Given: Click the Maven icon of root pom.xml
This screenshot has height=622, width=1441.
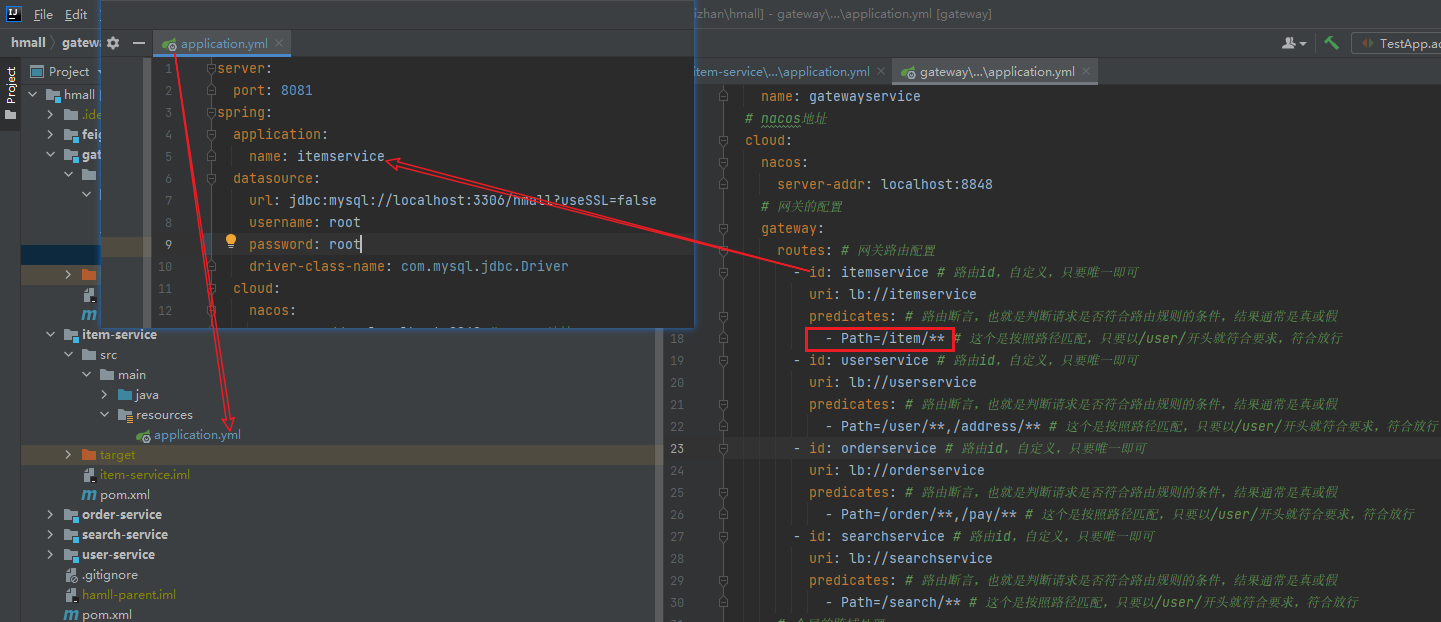Looking at the screenshot, I should pyautogui.click(x=71, y=615).
